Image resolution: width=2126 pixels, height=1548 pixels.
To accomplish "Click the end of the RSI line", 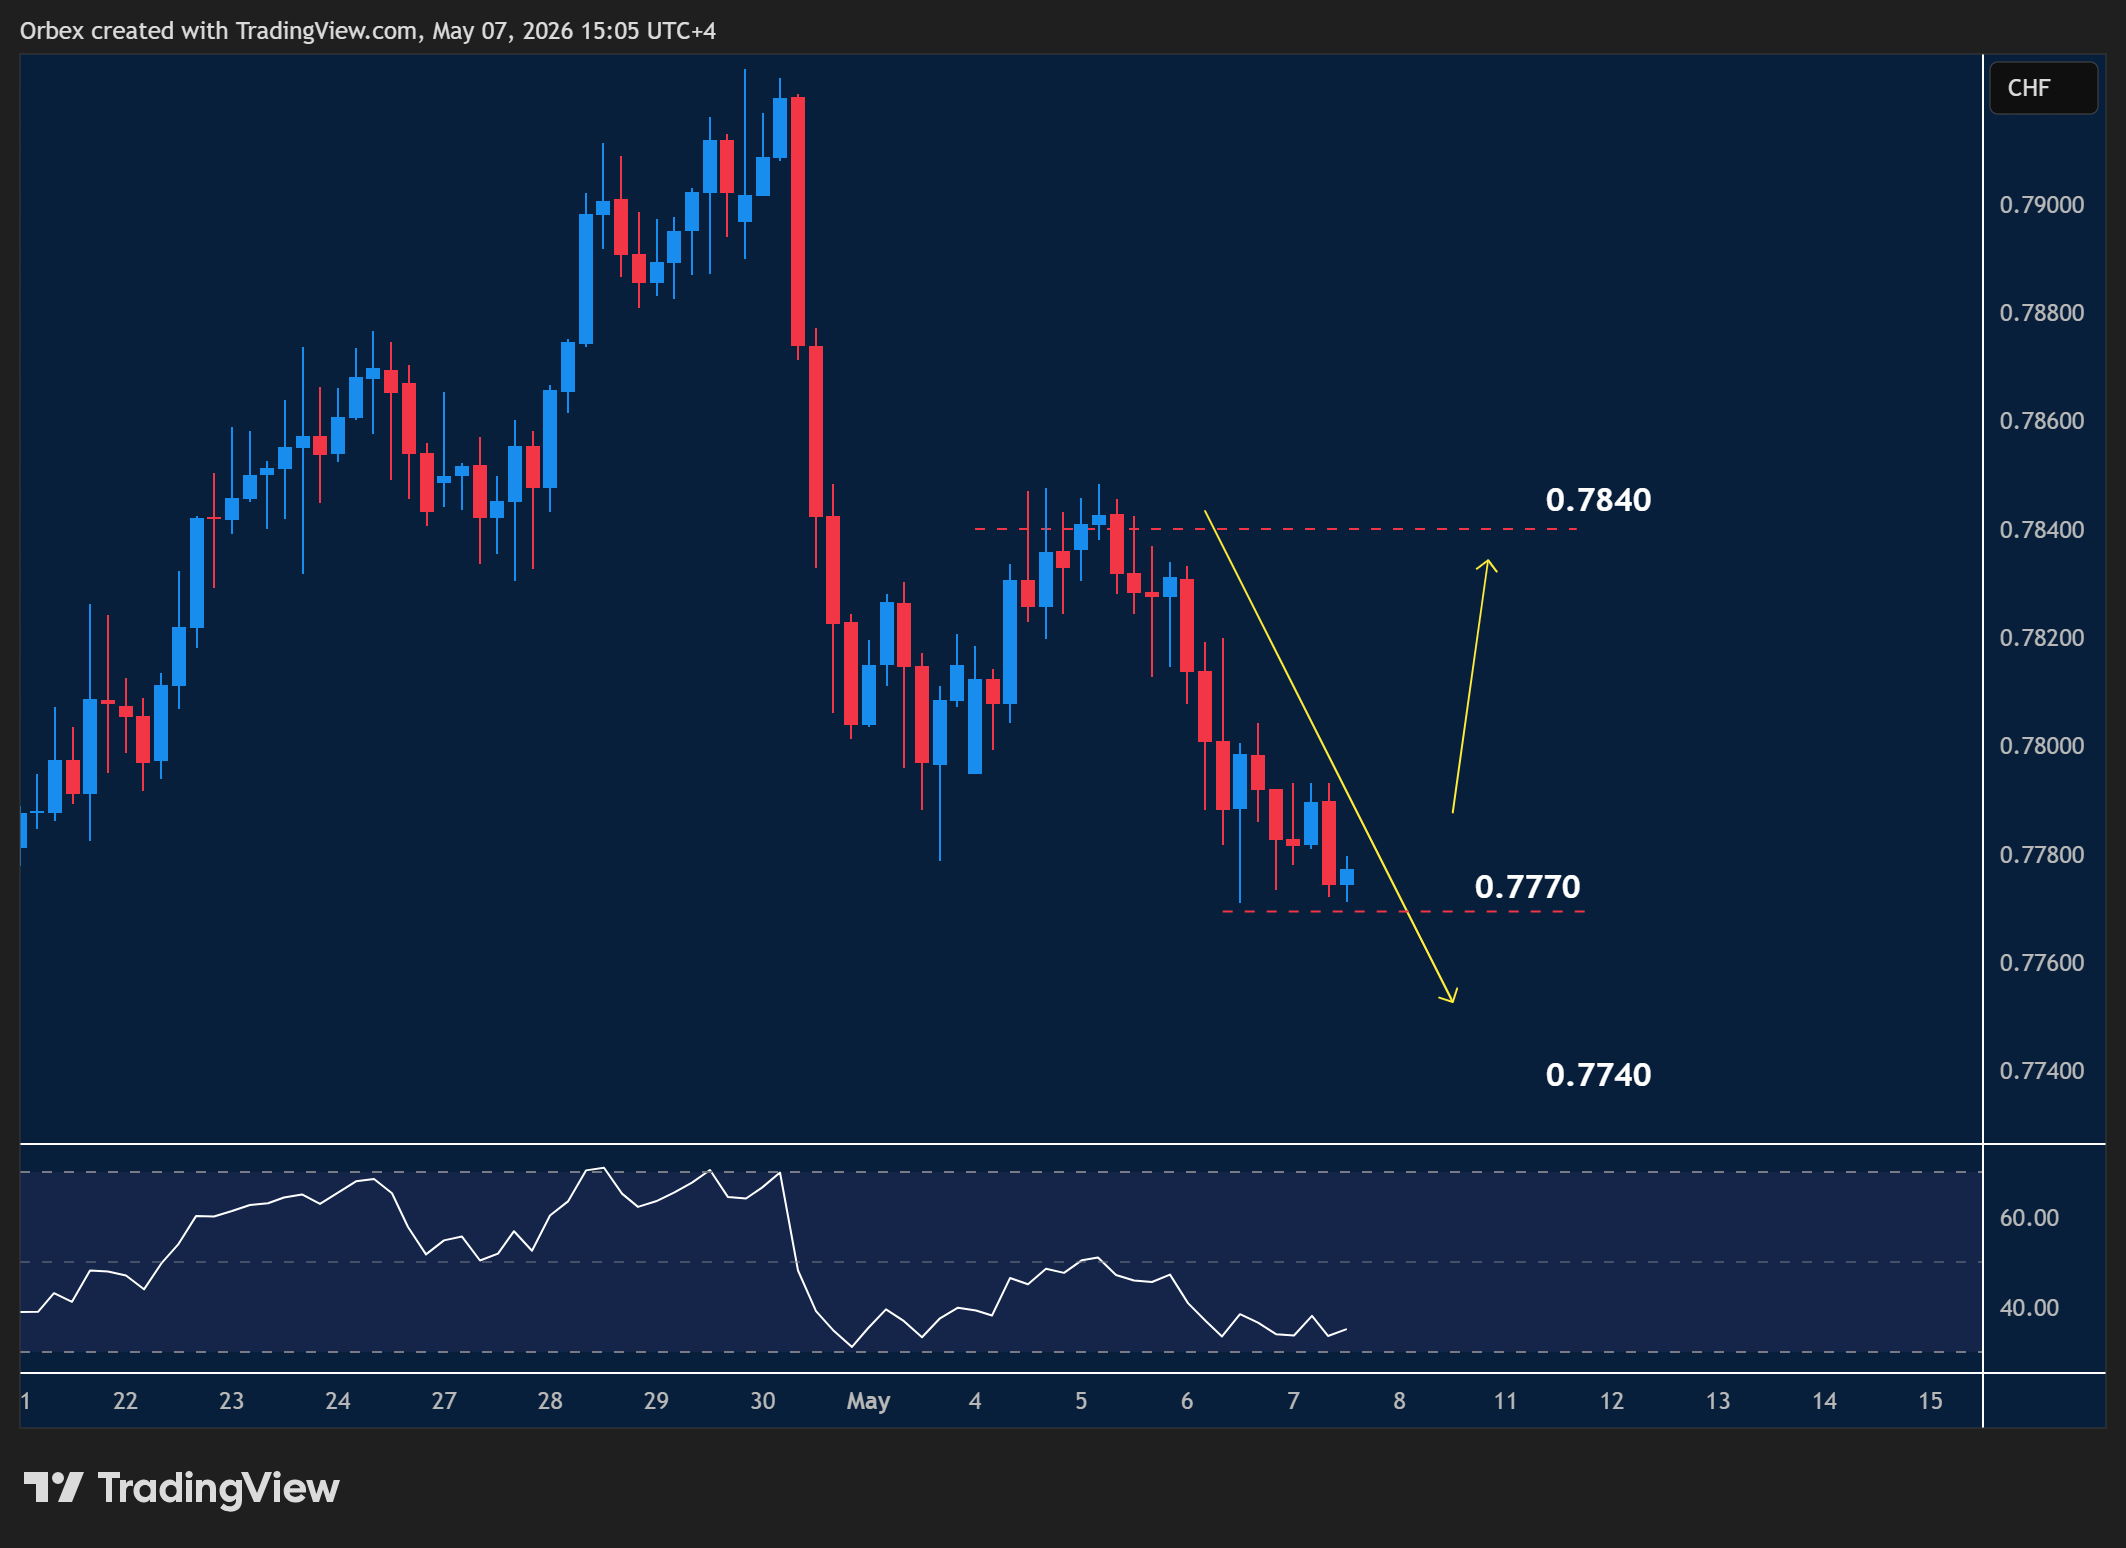I will tap(1346, 1329).
